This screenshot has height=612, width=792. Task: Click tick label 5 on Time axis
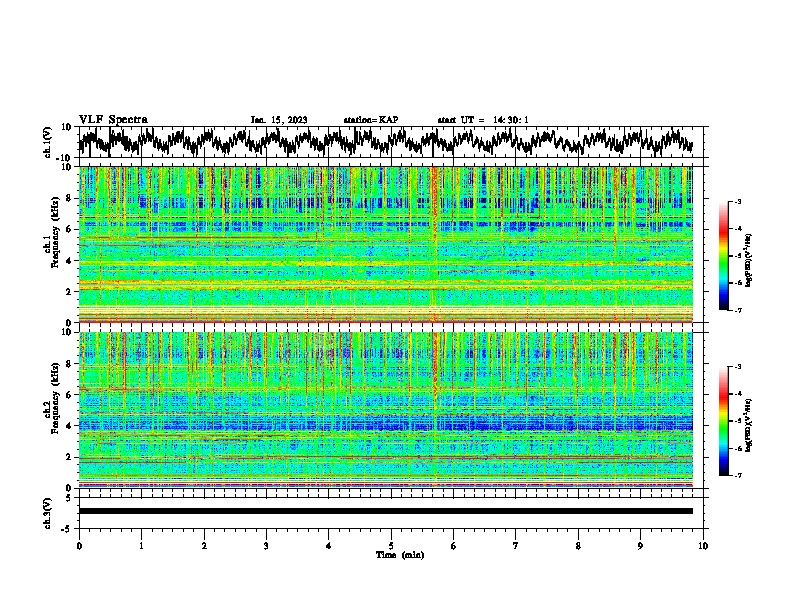pyautogui.click(x=391, y=546)
